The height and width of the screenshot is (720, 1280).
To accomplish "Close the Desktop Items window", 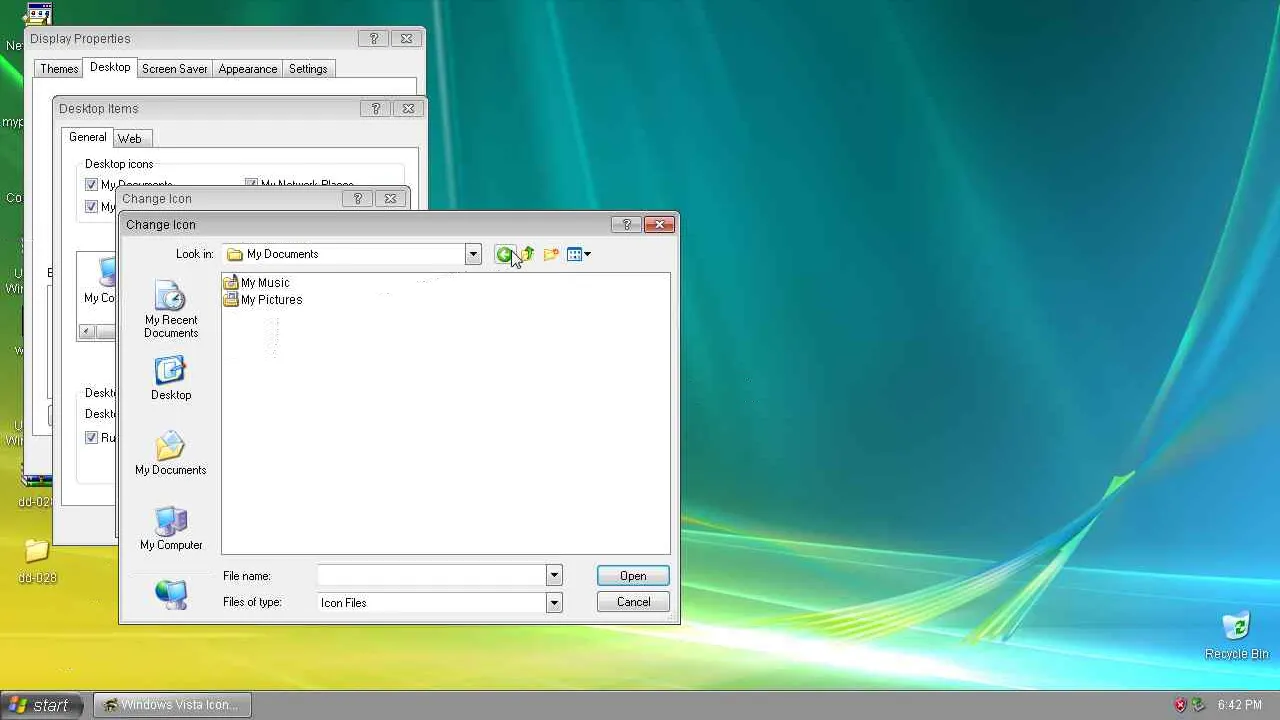I will 408,109.
